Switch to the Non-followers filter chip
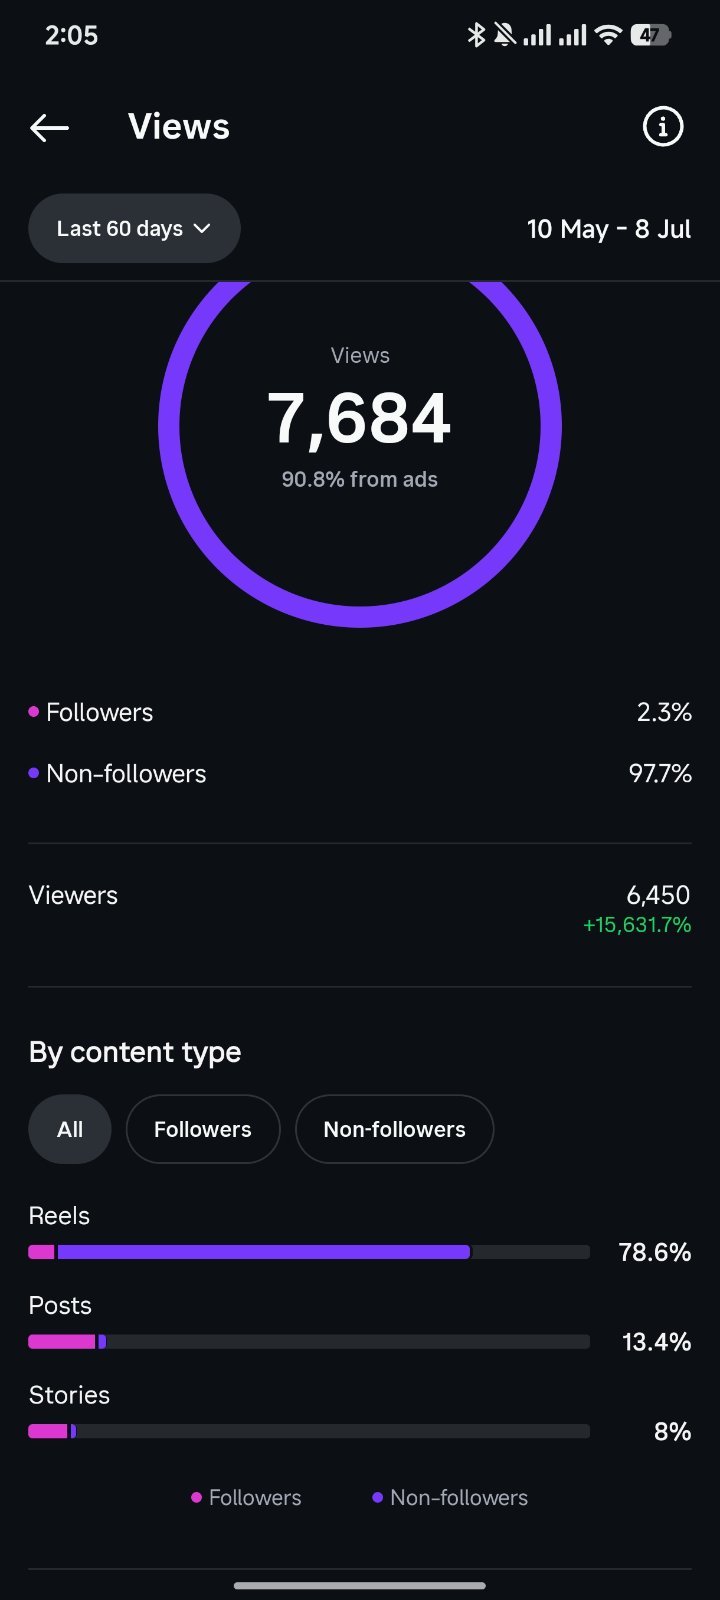 [x=395, y=1129]
